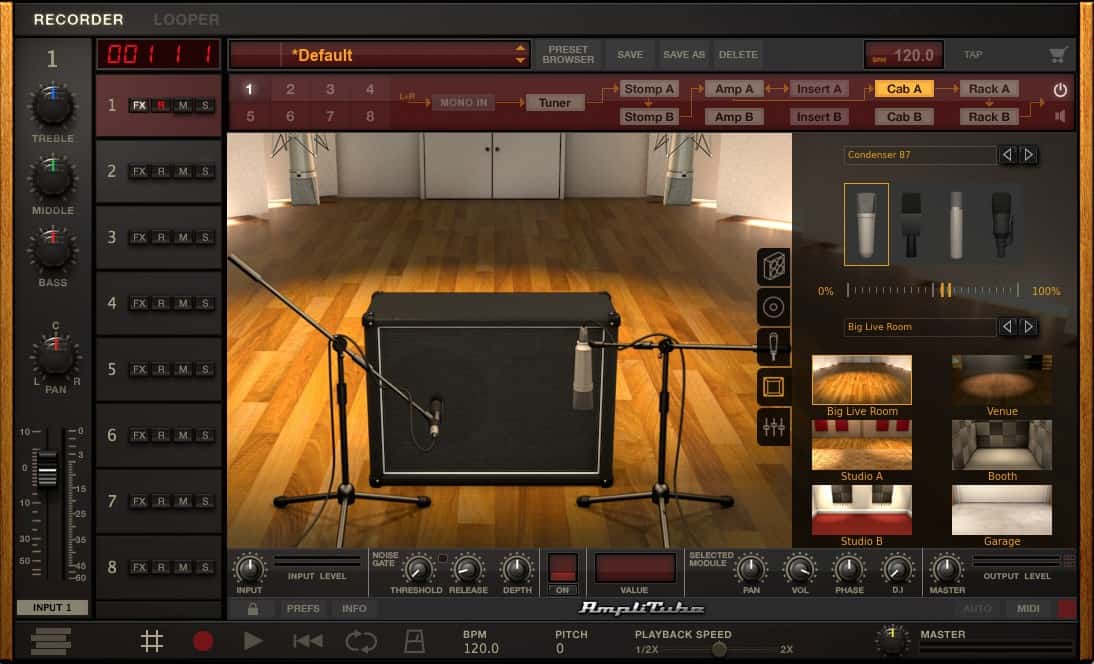1094x664 pixels.
Task: Click the Preset Browser button
Action: pyautogui.click(x=568, y=55)
